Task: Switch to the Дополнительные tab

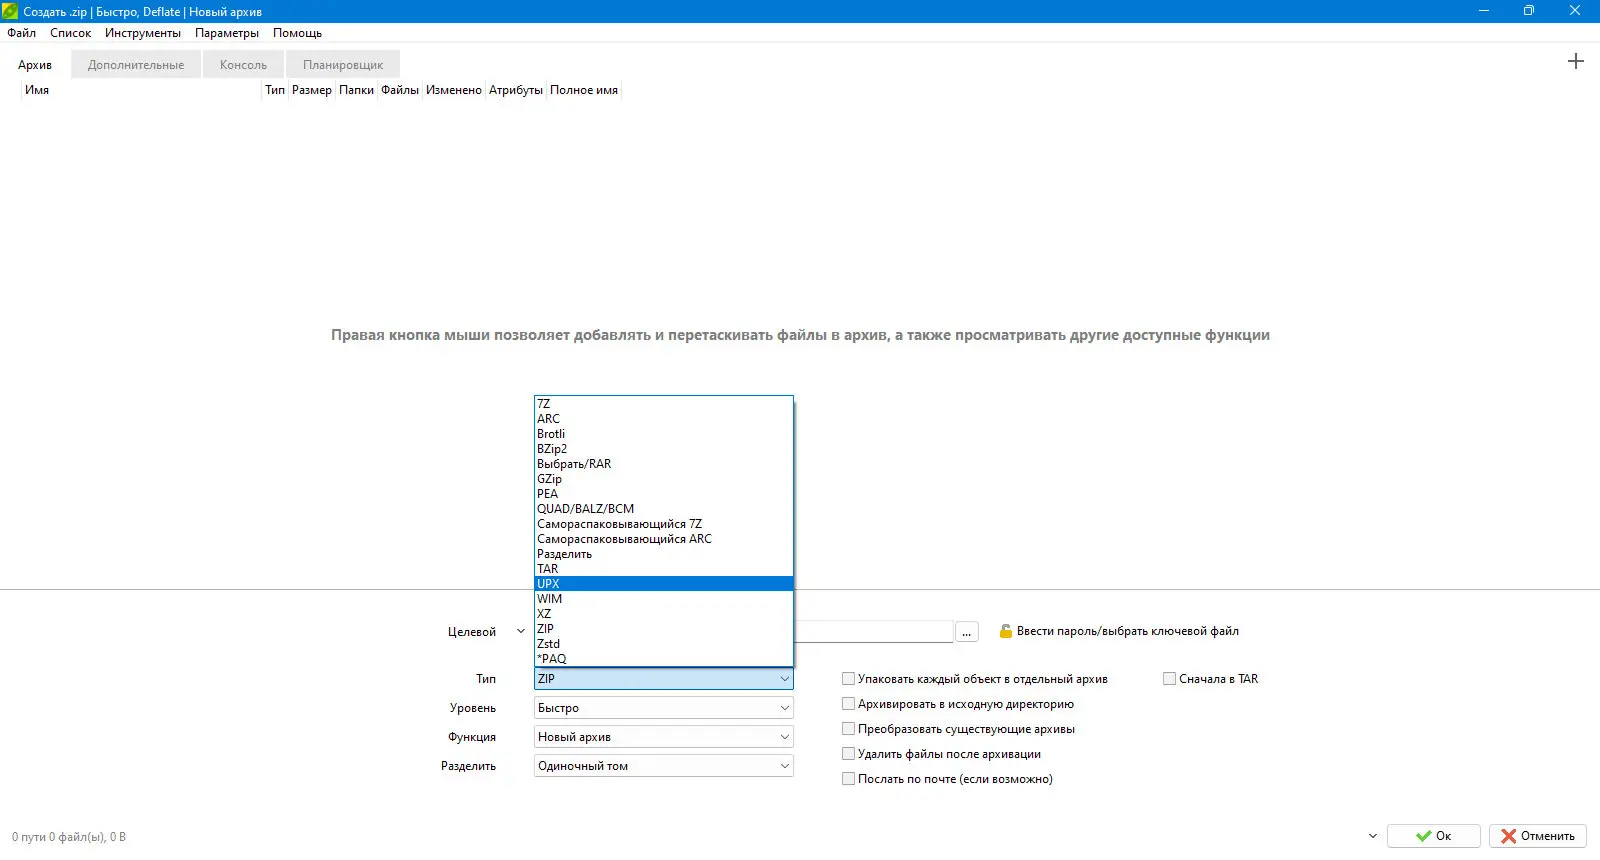Action: coord(136,65)
